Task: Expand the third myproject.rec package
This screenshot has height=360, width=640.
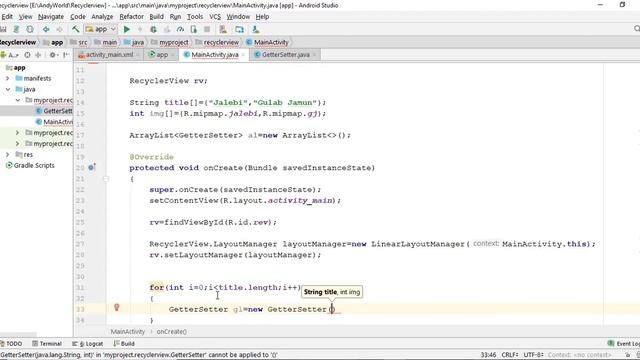Action: [x=17, y=144]
